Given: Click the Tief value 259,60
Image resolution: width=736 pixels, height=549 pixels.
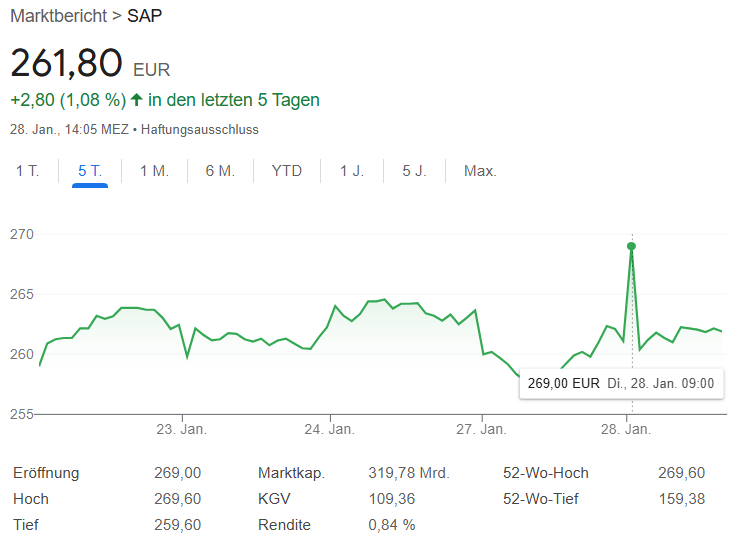Looking at the screenshot, I should 177,525.
